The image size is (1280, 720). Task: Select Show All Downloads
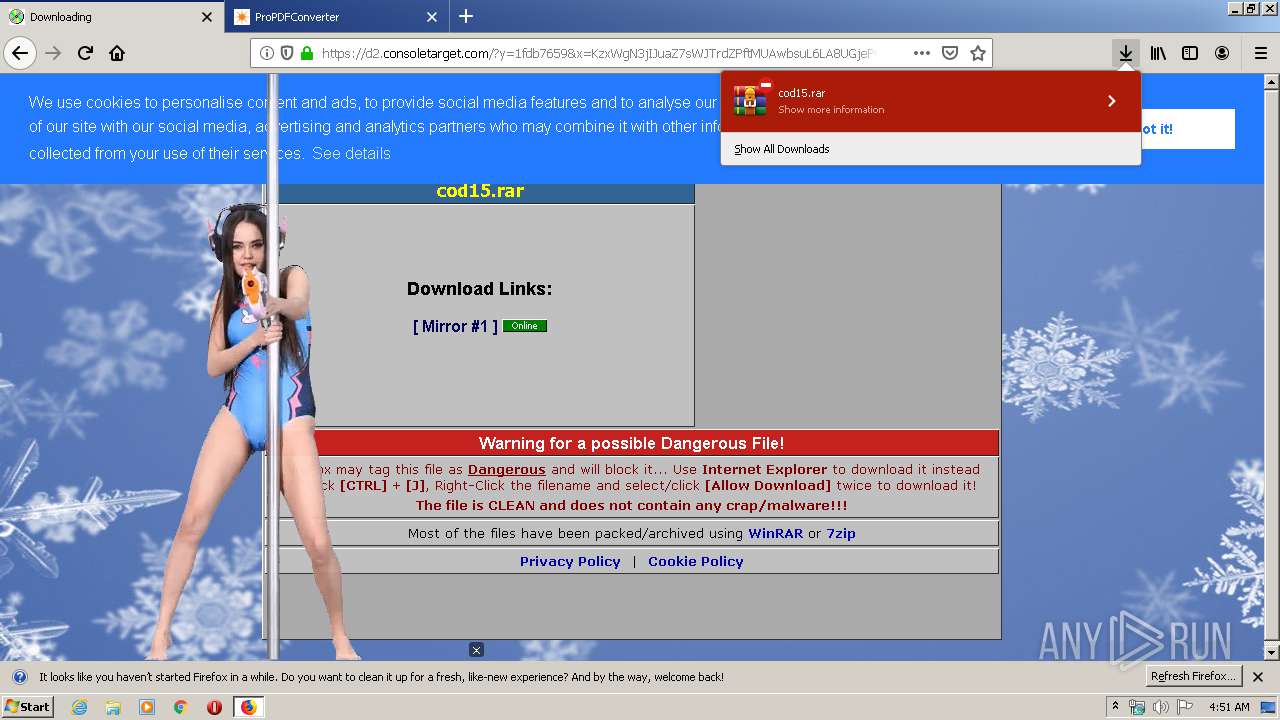click(781, 149)
